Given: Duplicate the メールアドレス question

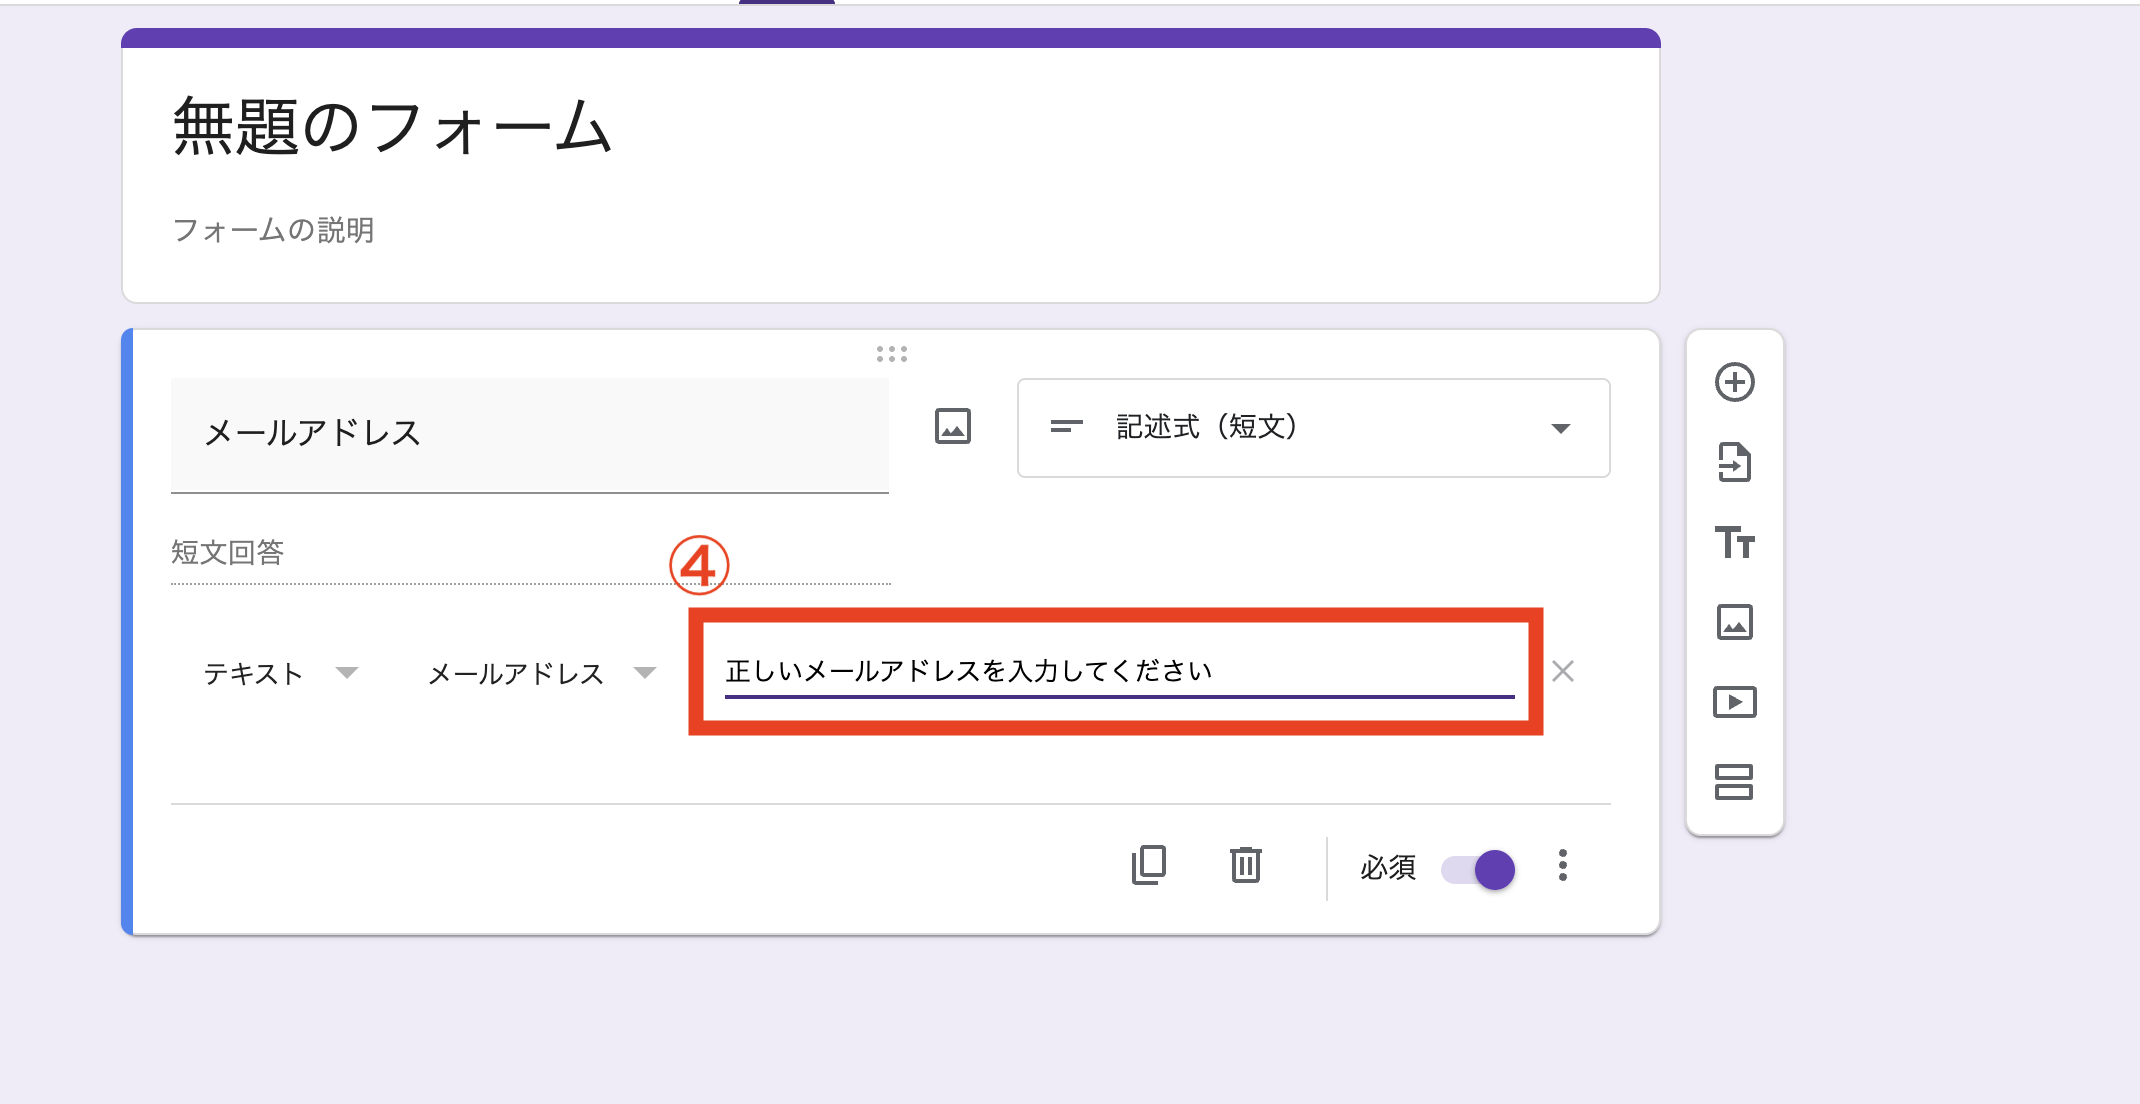Looking at the screenshot, I should [1148, 865].
